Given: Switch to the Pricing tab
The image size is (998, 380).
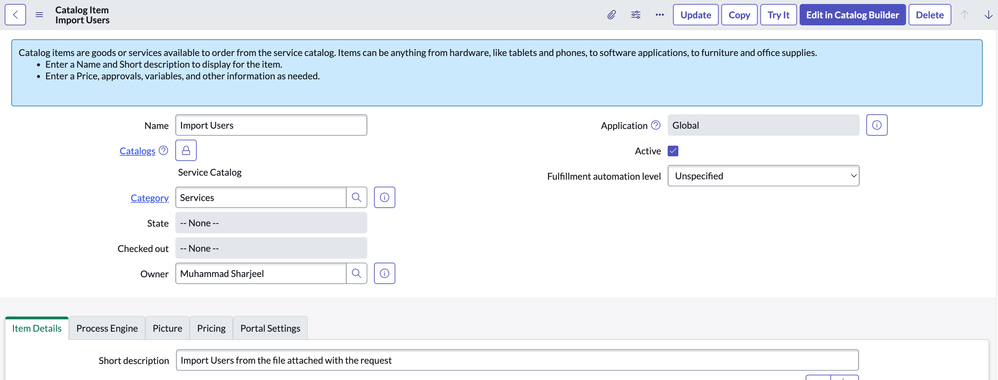Looking at the screenshot, I should [211, 328].
